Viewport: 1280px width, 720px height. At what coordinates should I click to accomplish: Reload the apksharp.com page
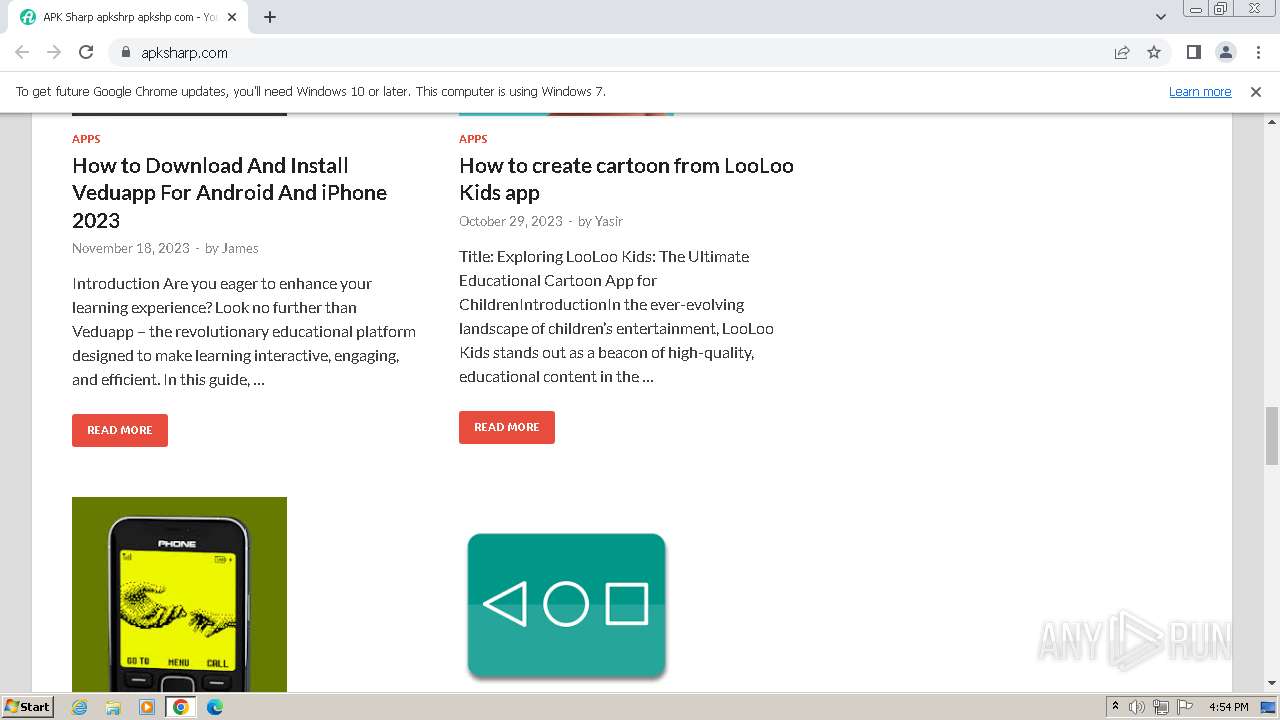(x=86, y=52)
